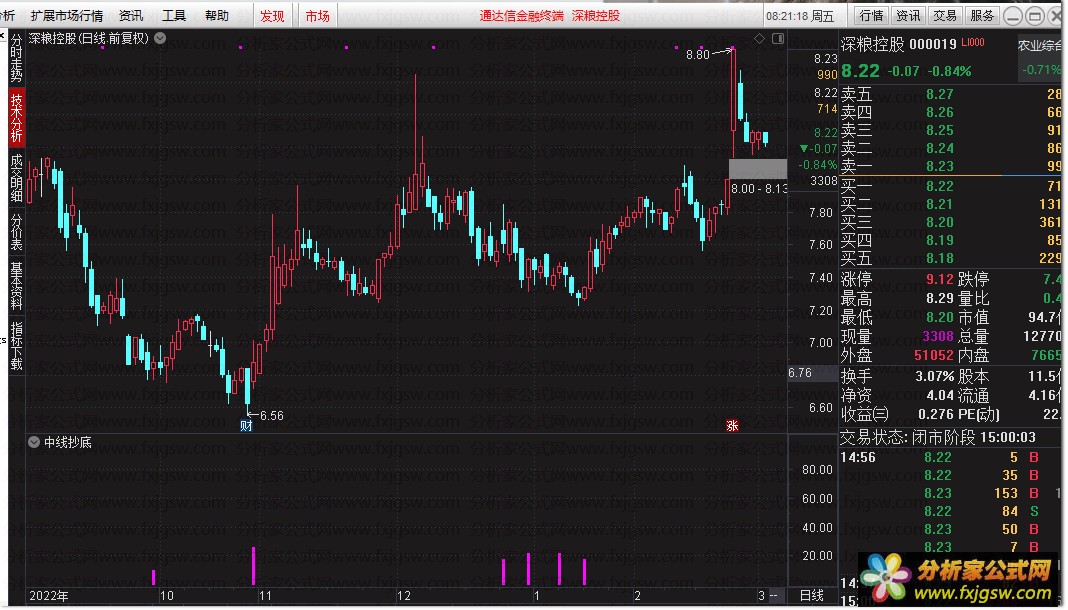The image size is (1068, 610).
Task: Click the 买二 price 8.21
Action: [939, 204]
